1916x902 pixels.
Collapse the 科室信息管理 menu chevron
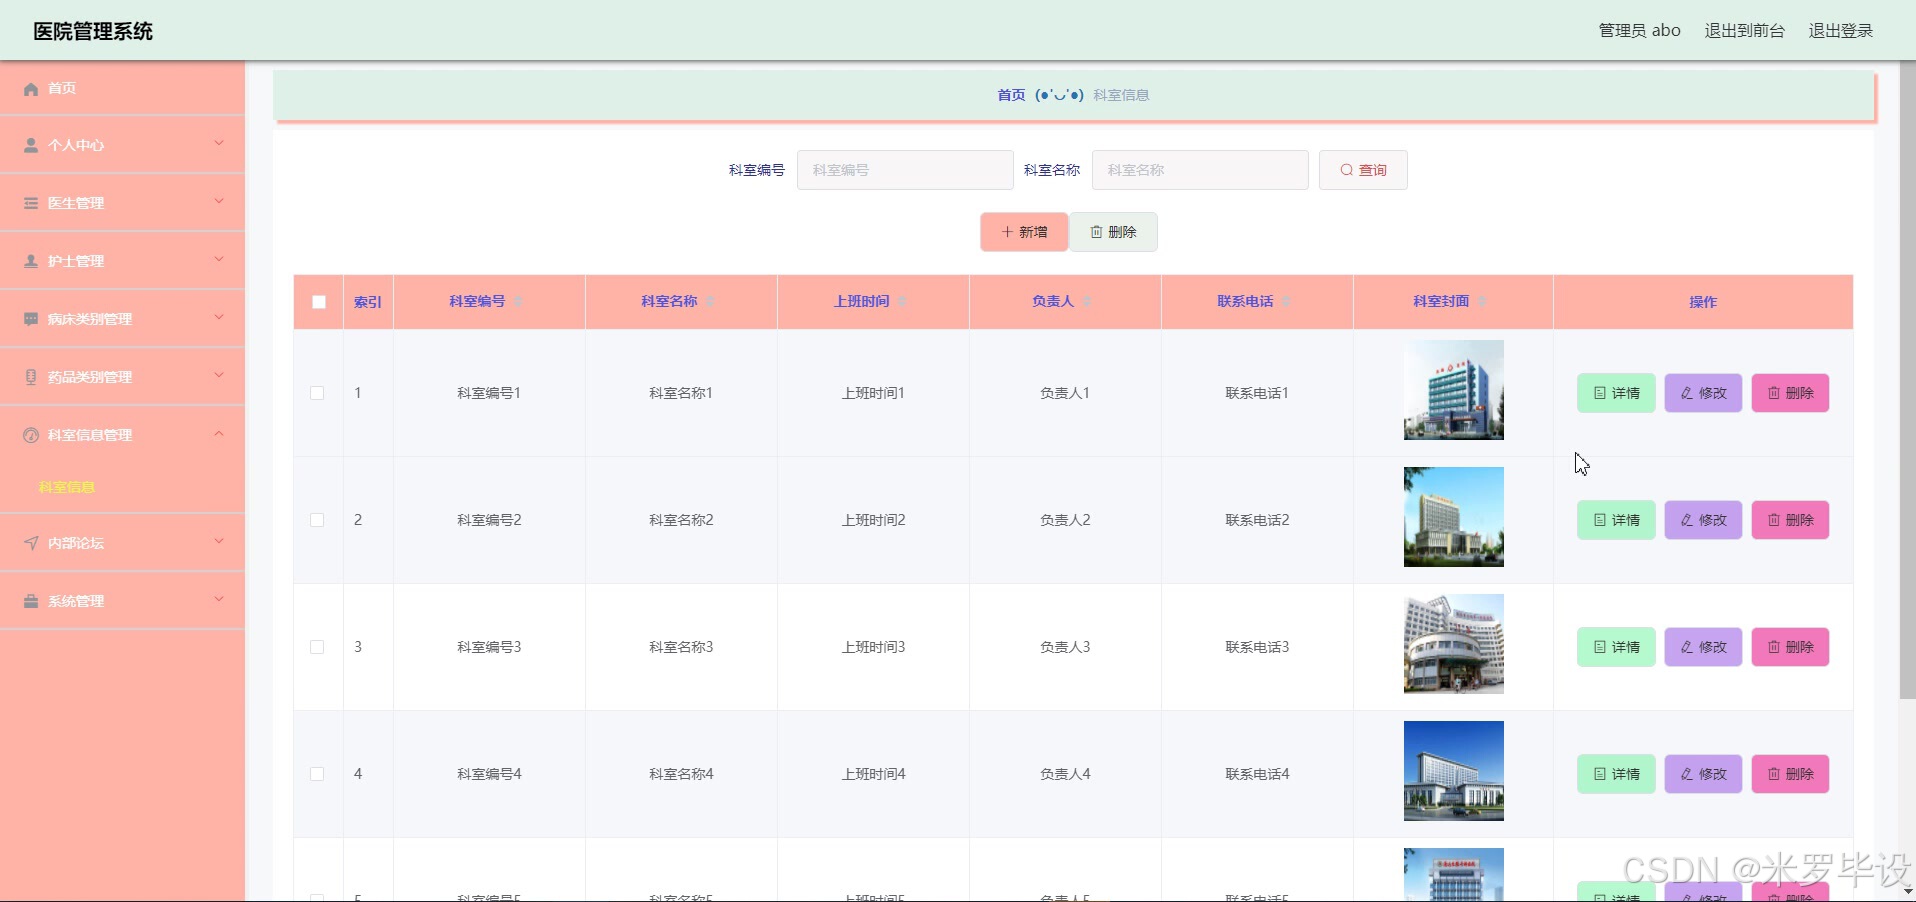point(219,434)
